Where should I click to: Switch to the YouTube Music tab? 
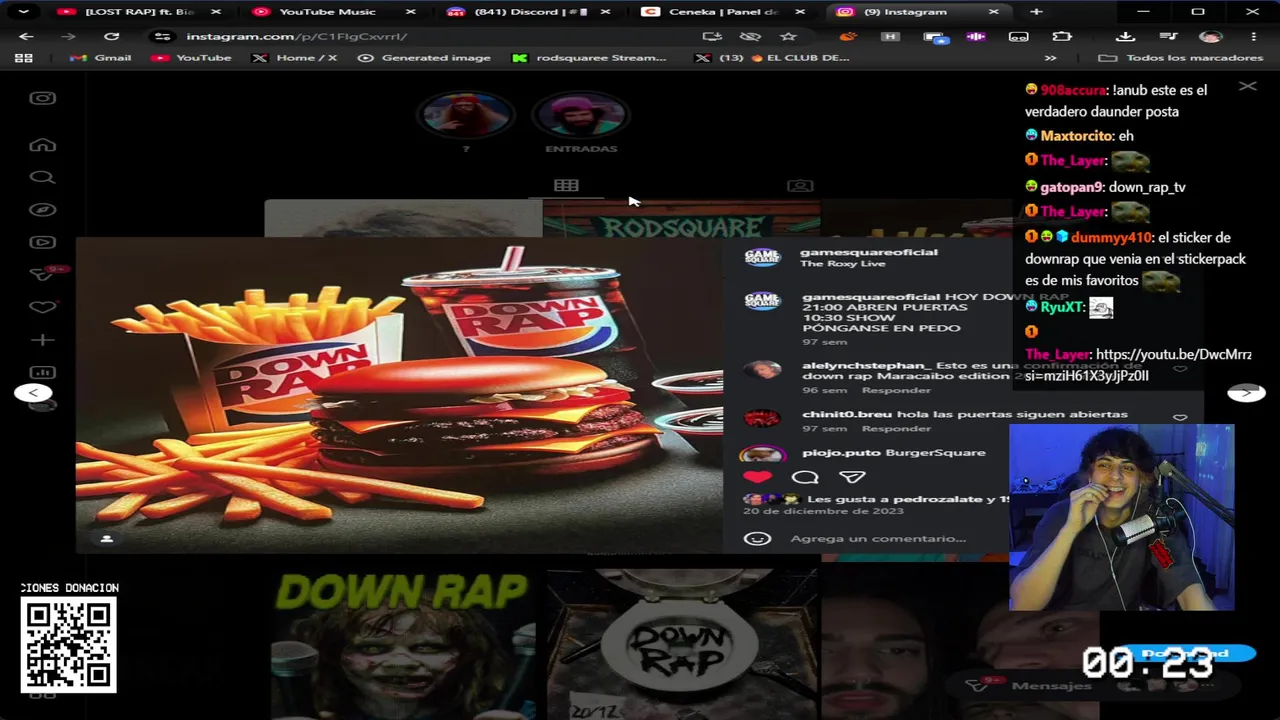[x=328, y=12]
